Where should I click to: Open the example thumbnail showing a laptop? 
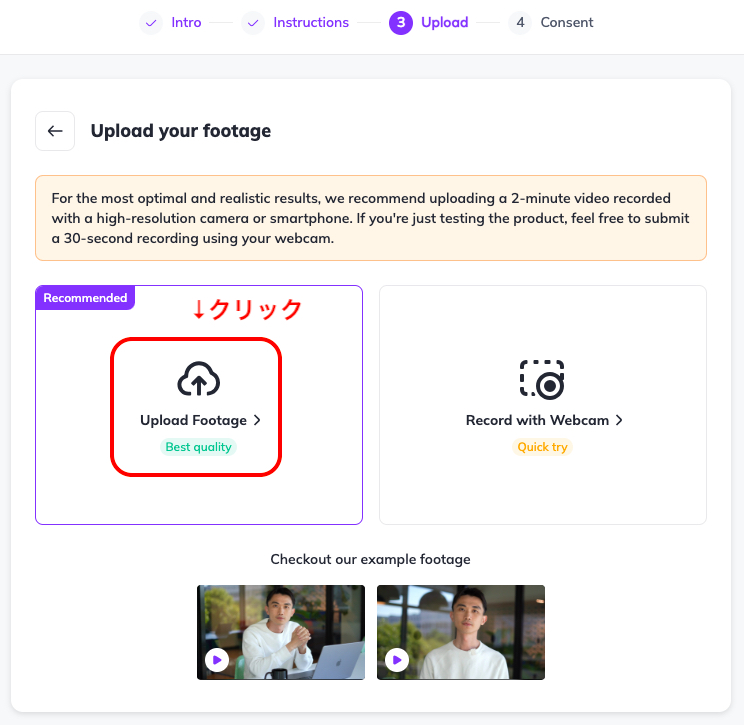pos(281,632)
